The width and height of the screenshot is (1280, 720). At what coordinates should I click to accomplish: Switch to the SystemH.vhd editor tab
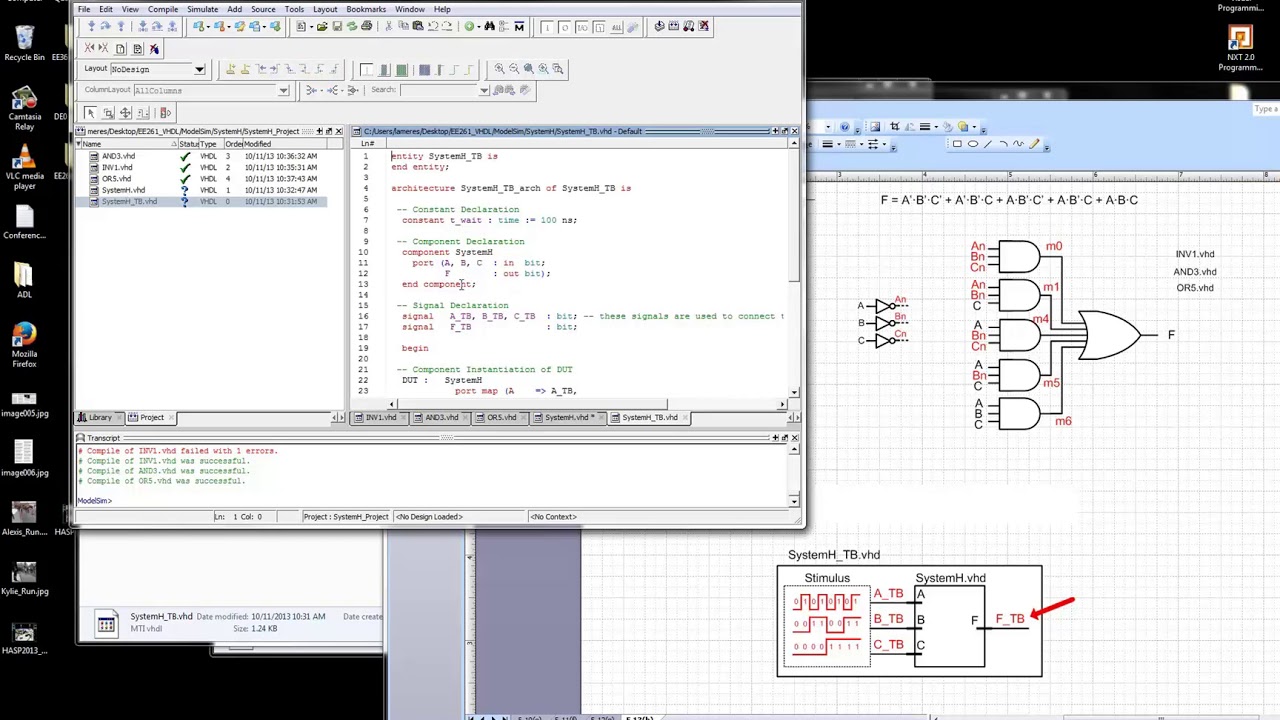pos(567,417)
